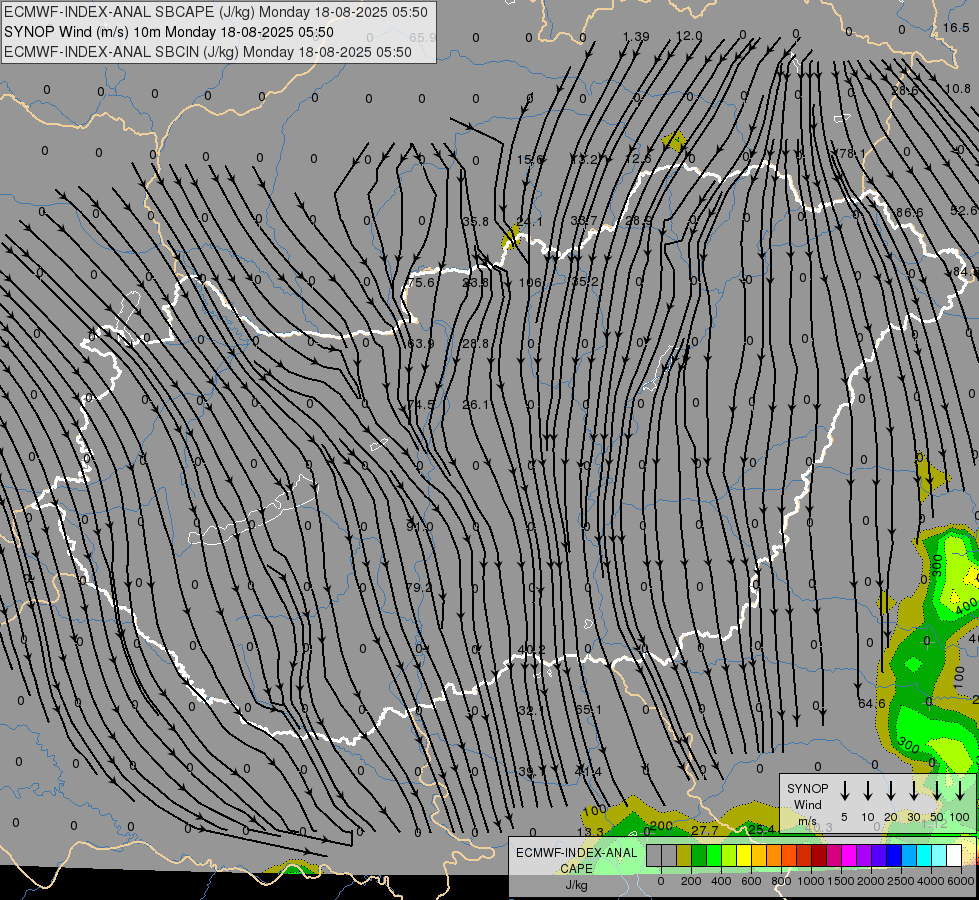
Task: Click the 106 value on the map
Action: point(530,282)
